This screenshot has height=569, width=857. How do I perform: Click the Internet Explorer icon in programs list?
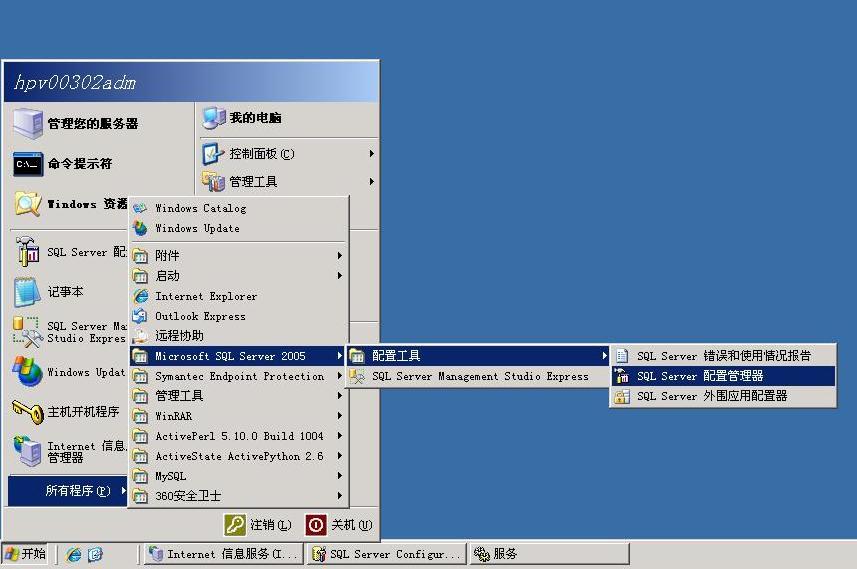click(x=141, y=296)
